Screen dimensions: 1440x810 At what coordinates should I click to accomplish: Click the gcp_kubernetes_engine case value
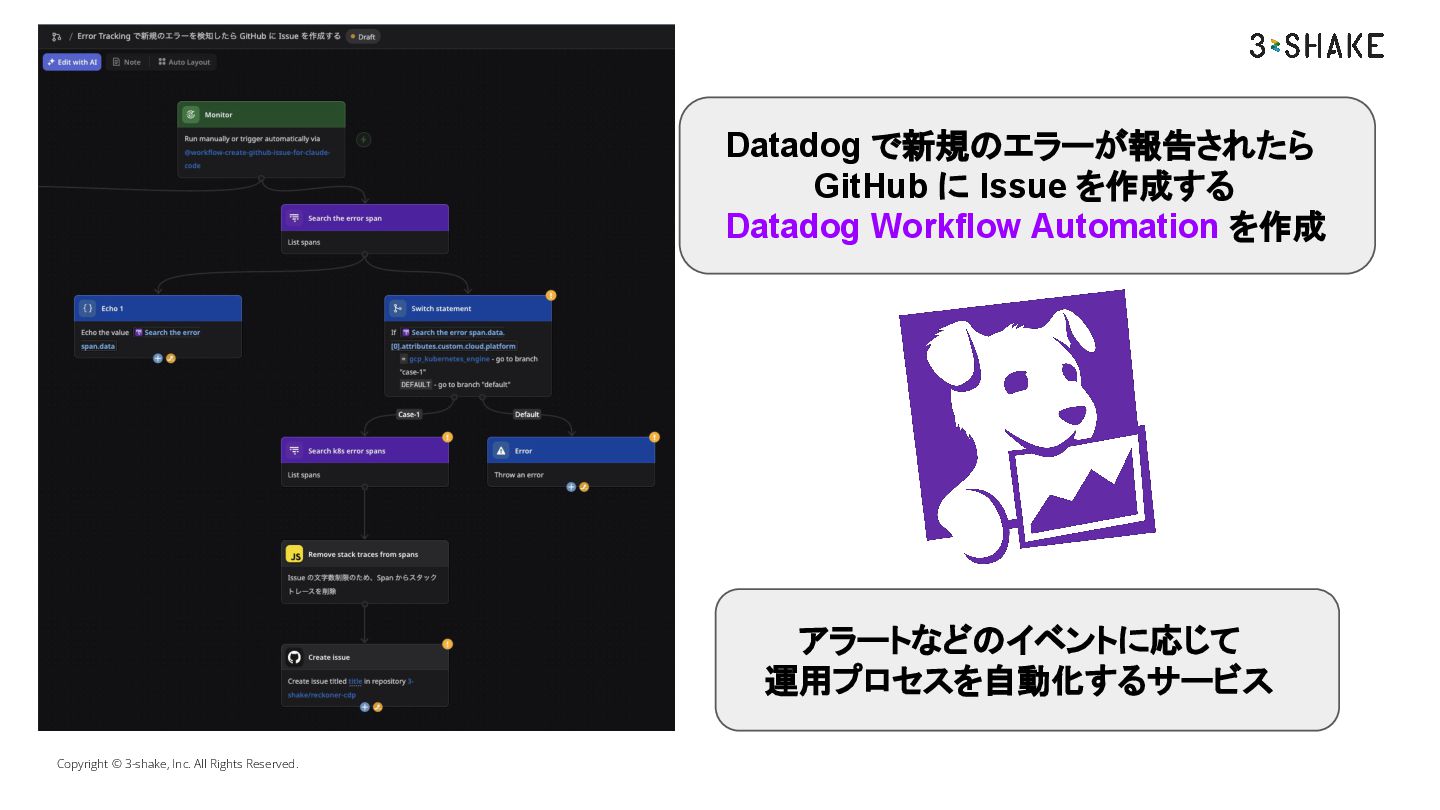pos(449,358)
